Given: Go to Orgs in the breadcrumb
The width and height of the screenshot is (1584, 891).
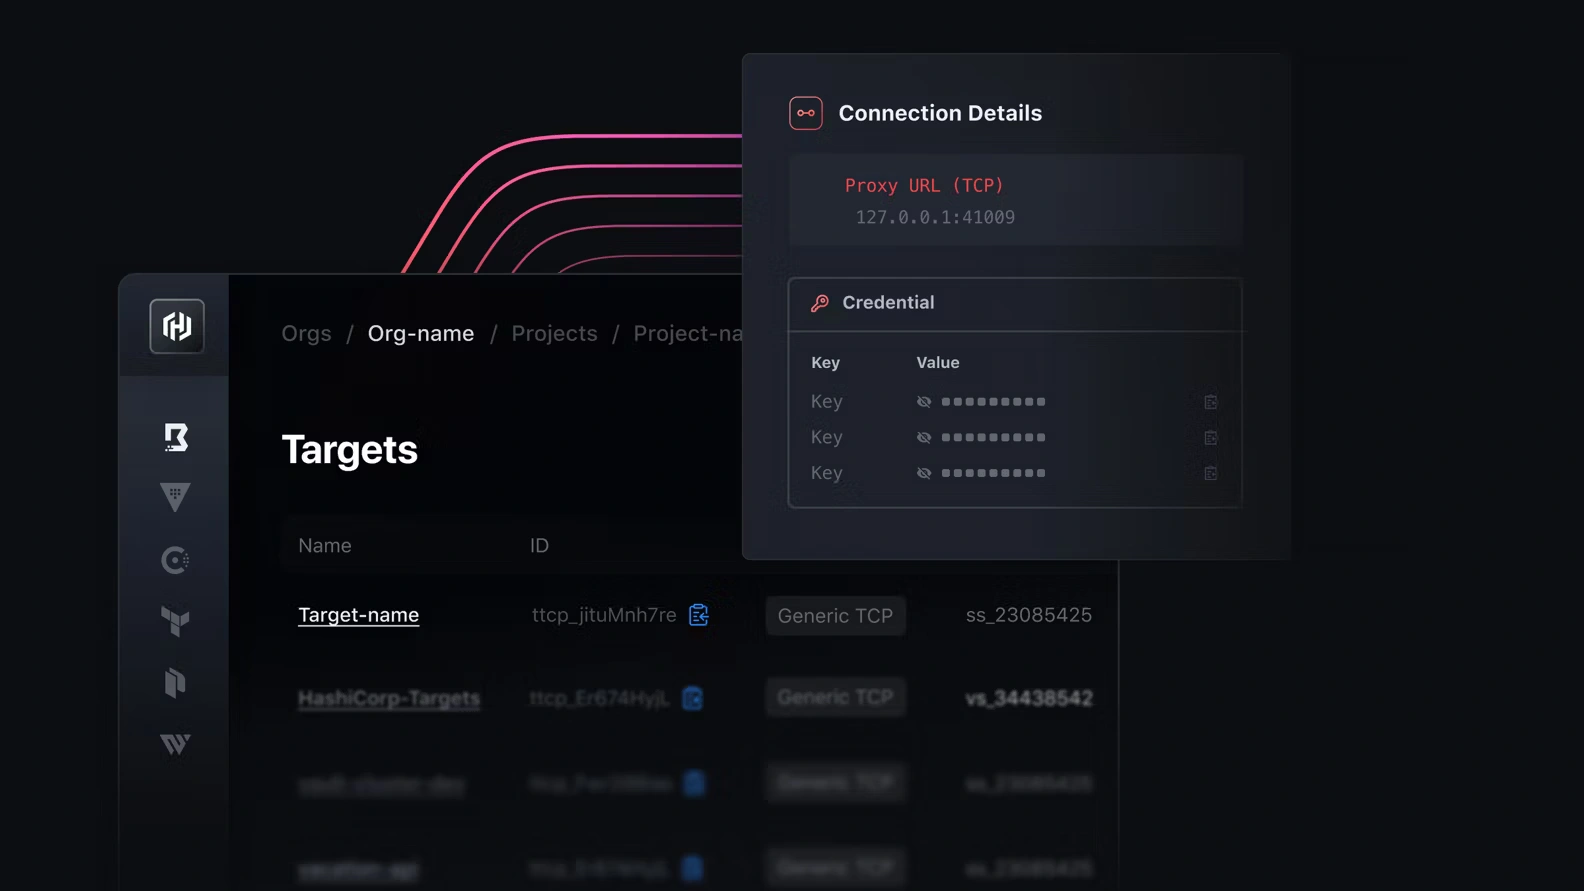Looking at the screenshot, I should click(x=306, y=334).
